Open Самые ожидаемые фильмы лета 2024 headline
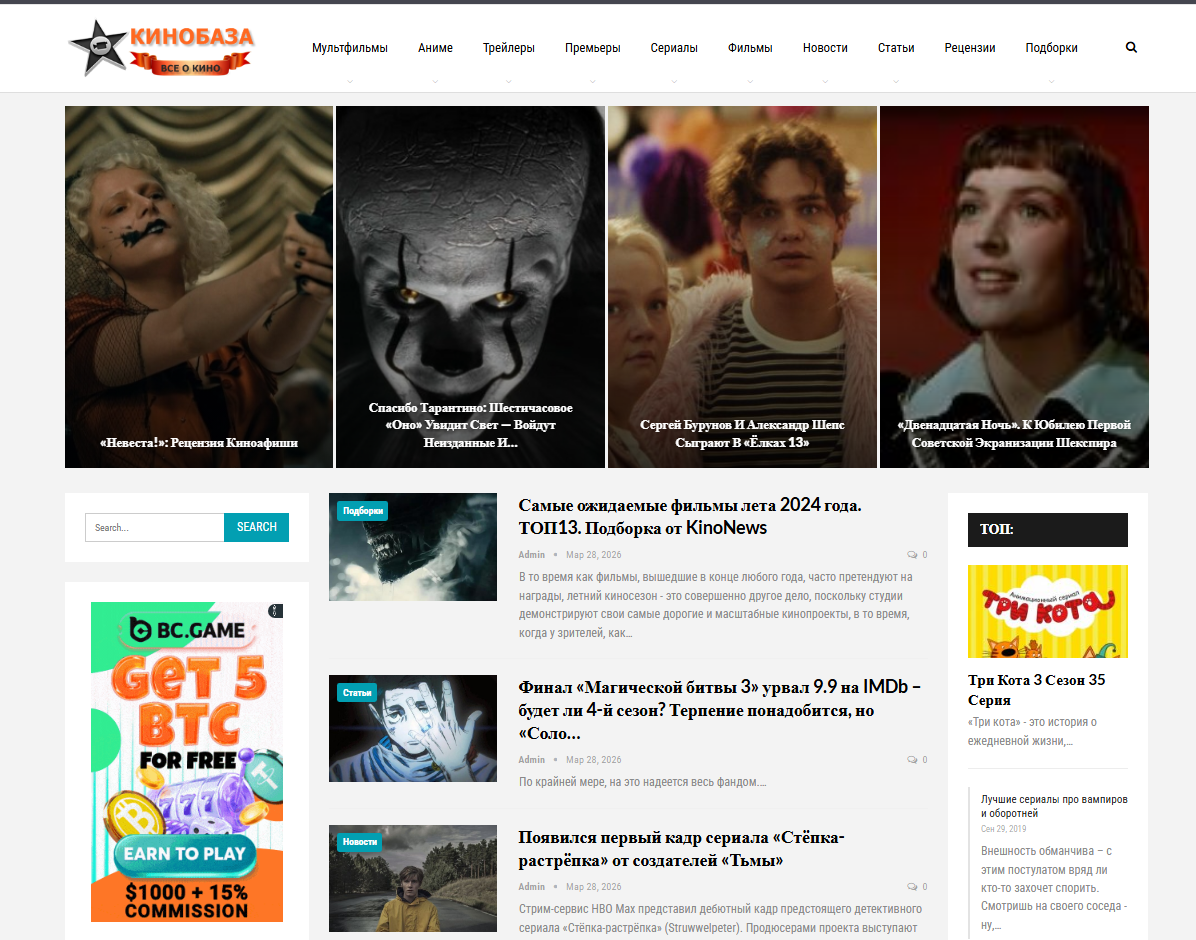Viewport: 1196px width, 940px height. tap(690, 517)
